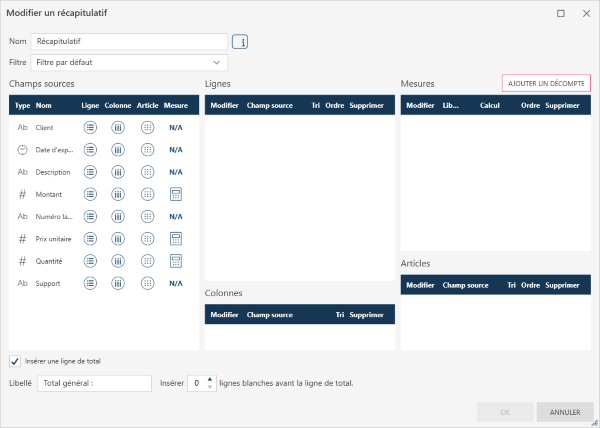Add Prix unitaire as a measure

(175, 238)
